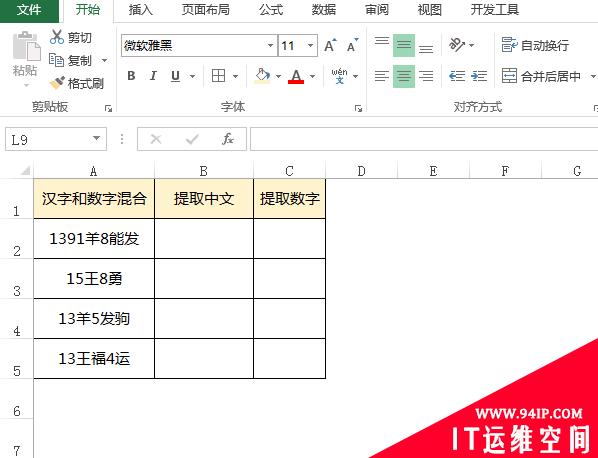Decrease font size with small A
Image resolution: width=598 pixels, height=458 pixels.
[x=352, y=46]
